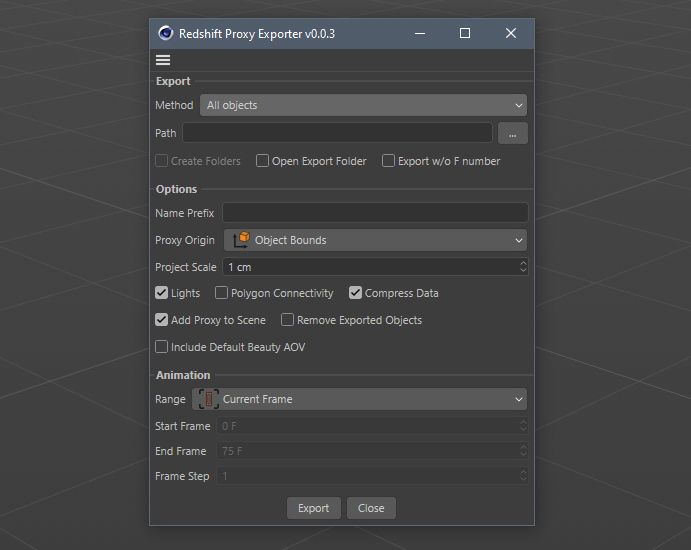
Task: Enable Export w/o F number checkbox
Action: [x=388, y=161]
